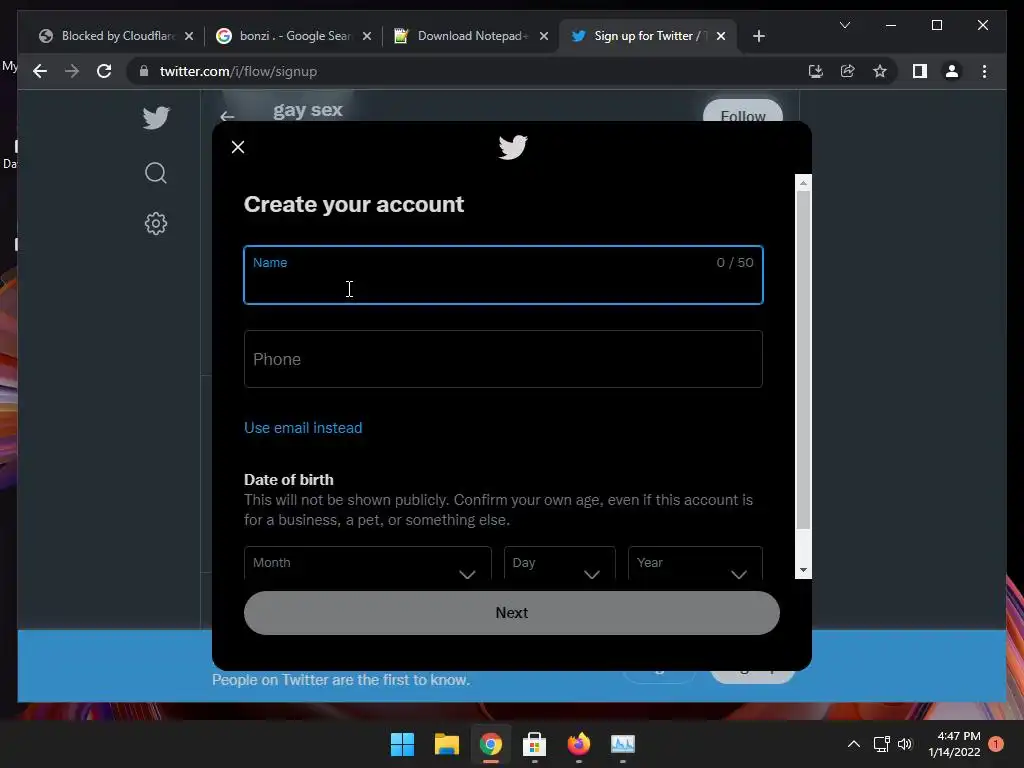Open the Chrome profile menu
The height and width of the screenshot is (768, 1024).
click(952, 71)
